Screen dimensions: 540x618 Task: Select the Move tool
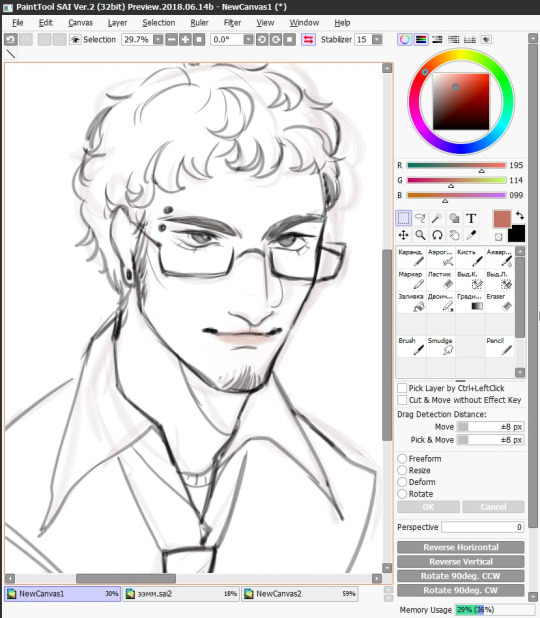coord(403,235)
